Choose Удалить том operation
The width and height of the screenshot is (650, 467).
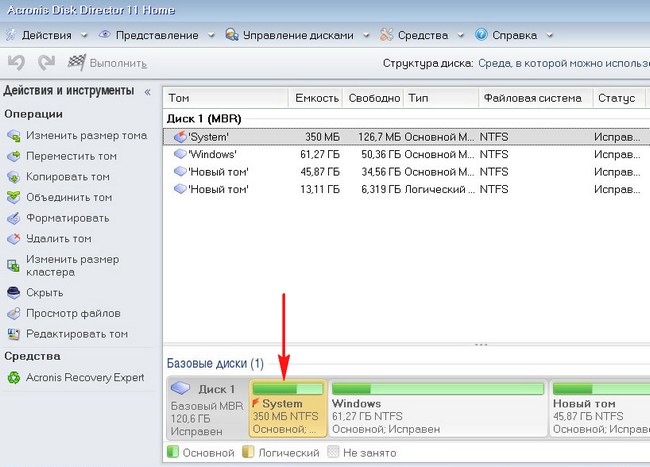click(x=58, y=239)
